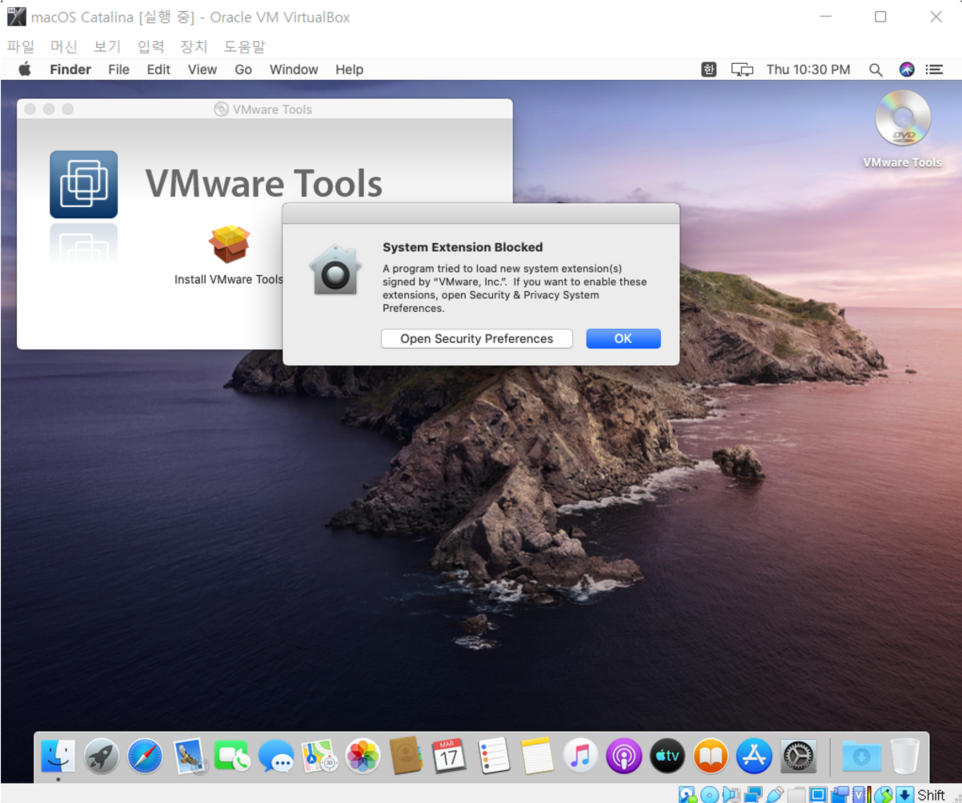Click Open Security Preferences button
The image size is (962, 803).
coord(477,339)
